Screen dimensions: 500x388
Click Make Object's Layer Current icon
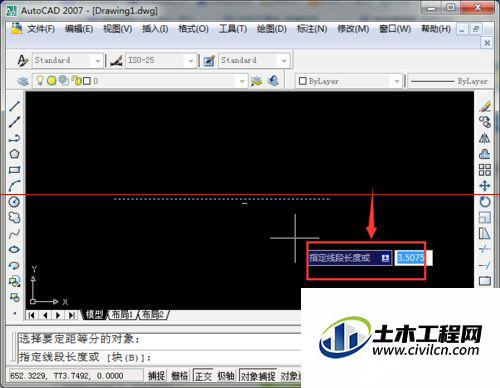click(257, 81)
